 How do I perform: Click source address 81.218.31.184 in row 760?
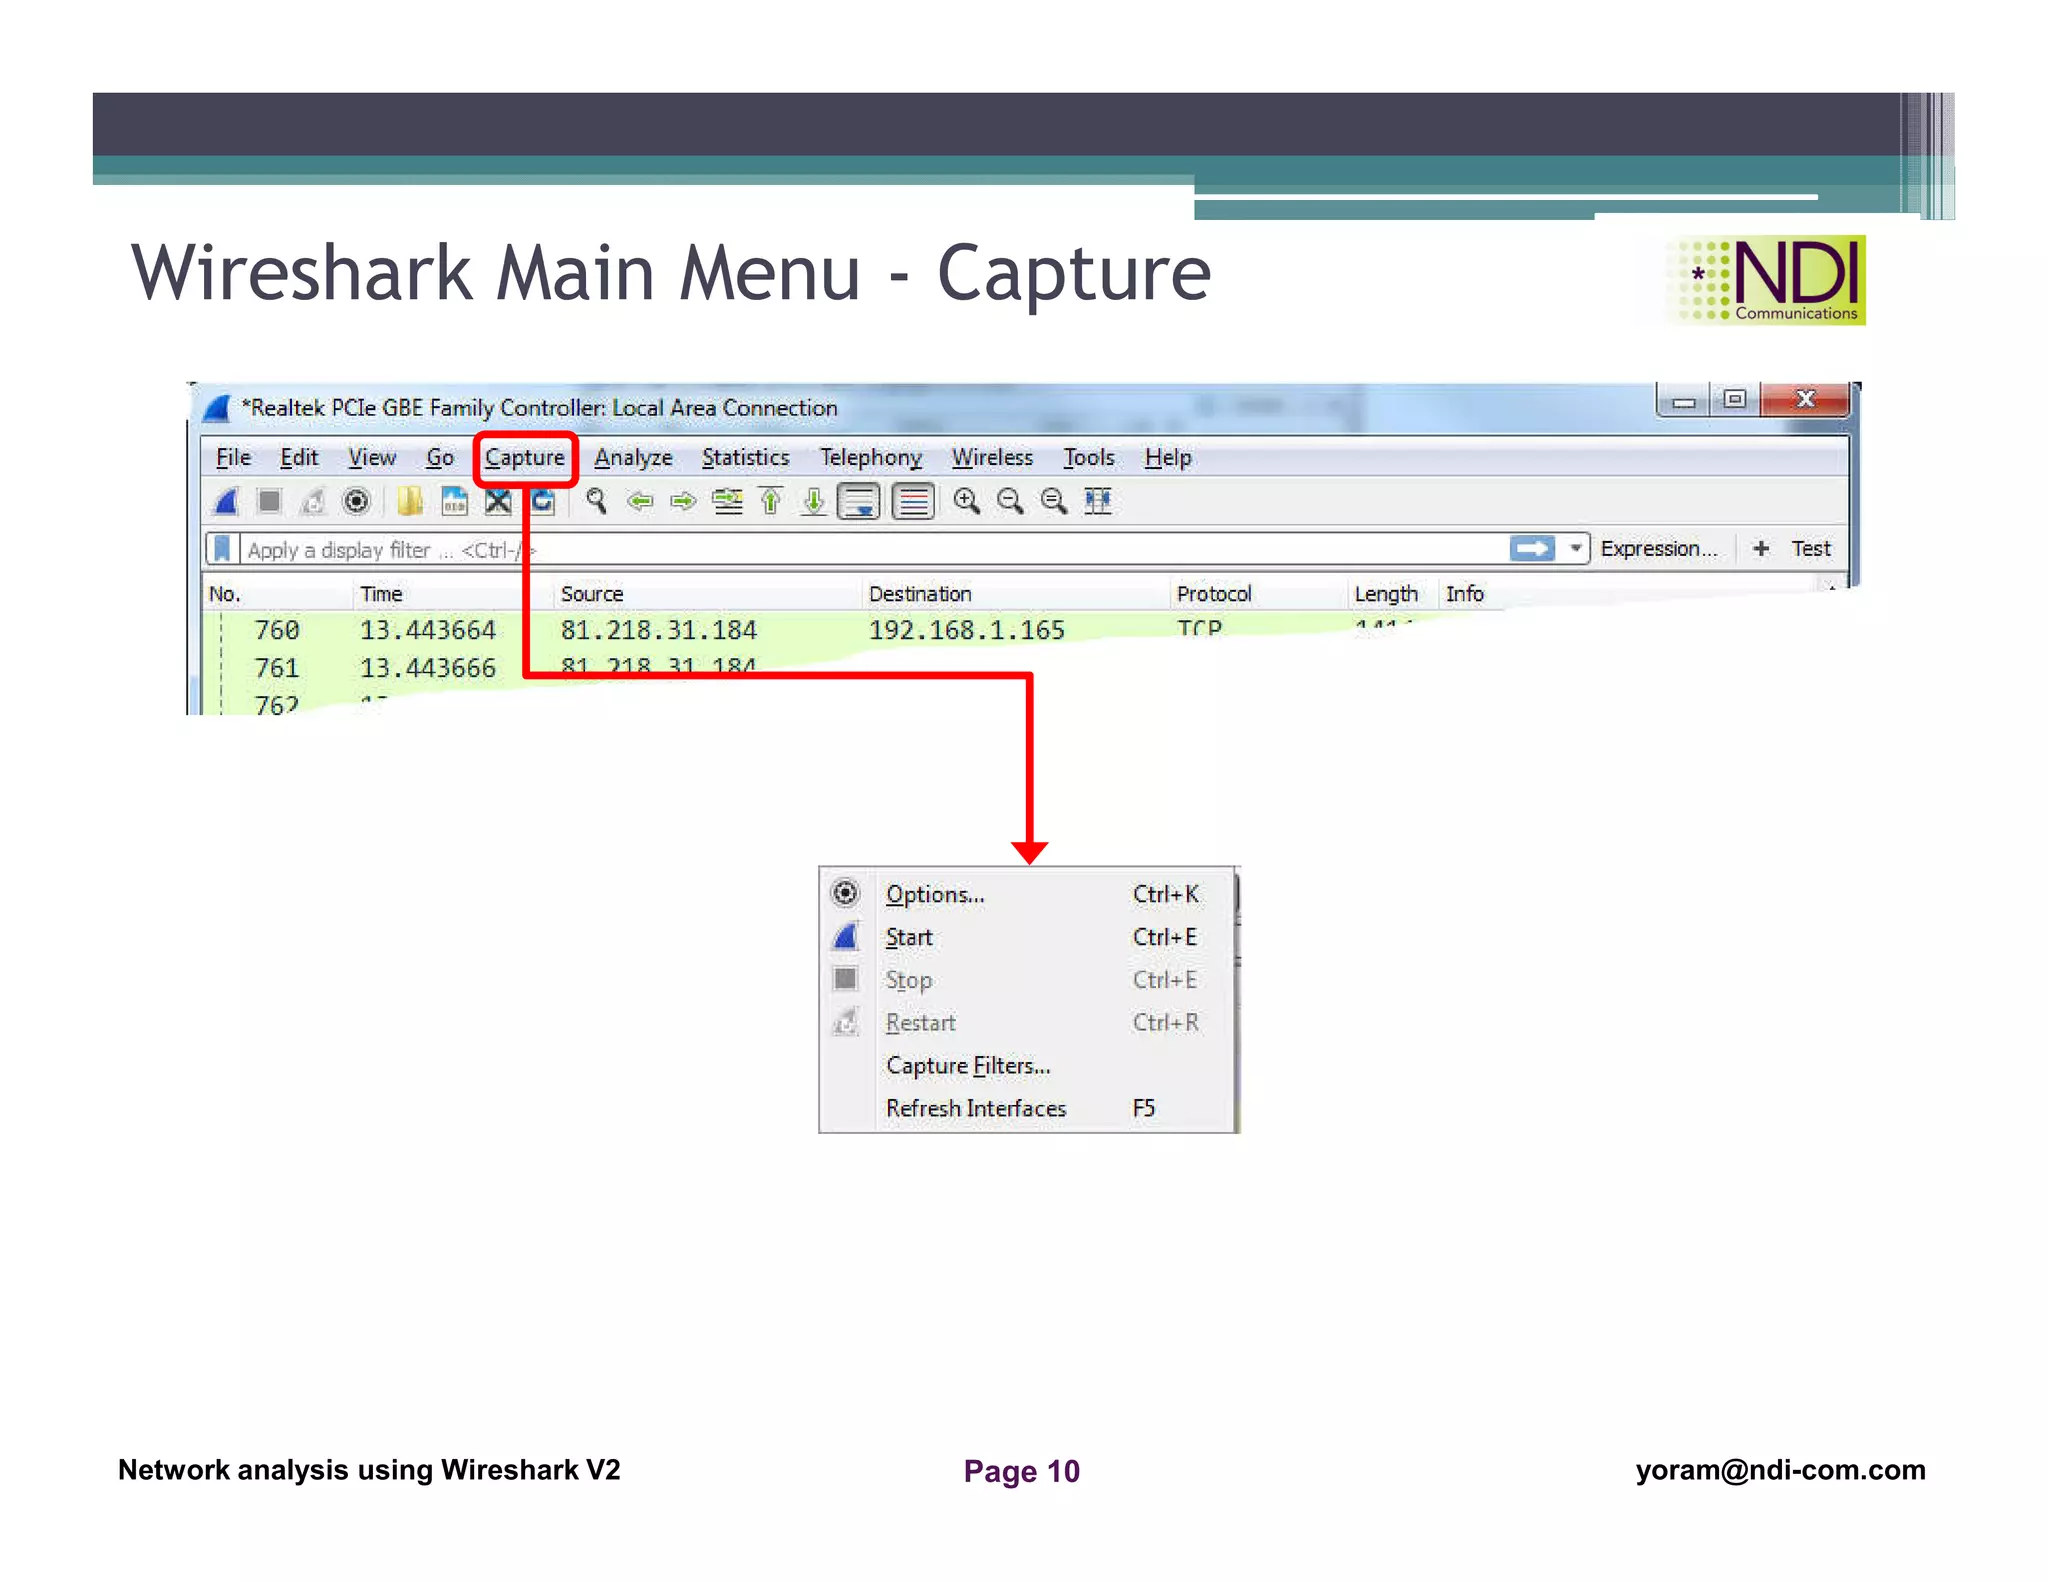(x=658, y=630)
